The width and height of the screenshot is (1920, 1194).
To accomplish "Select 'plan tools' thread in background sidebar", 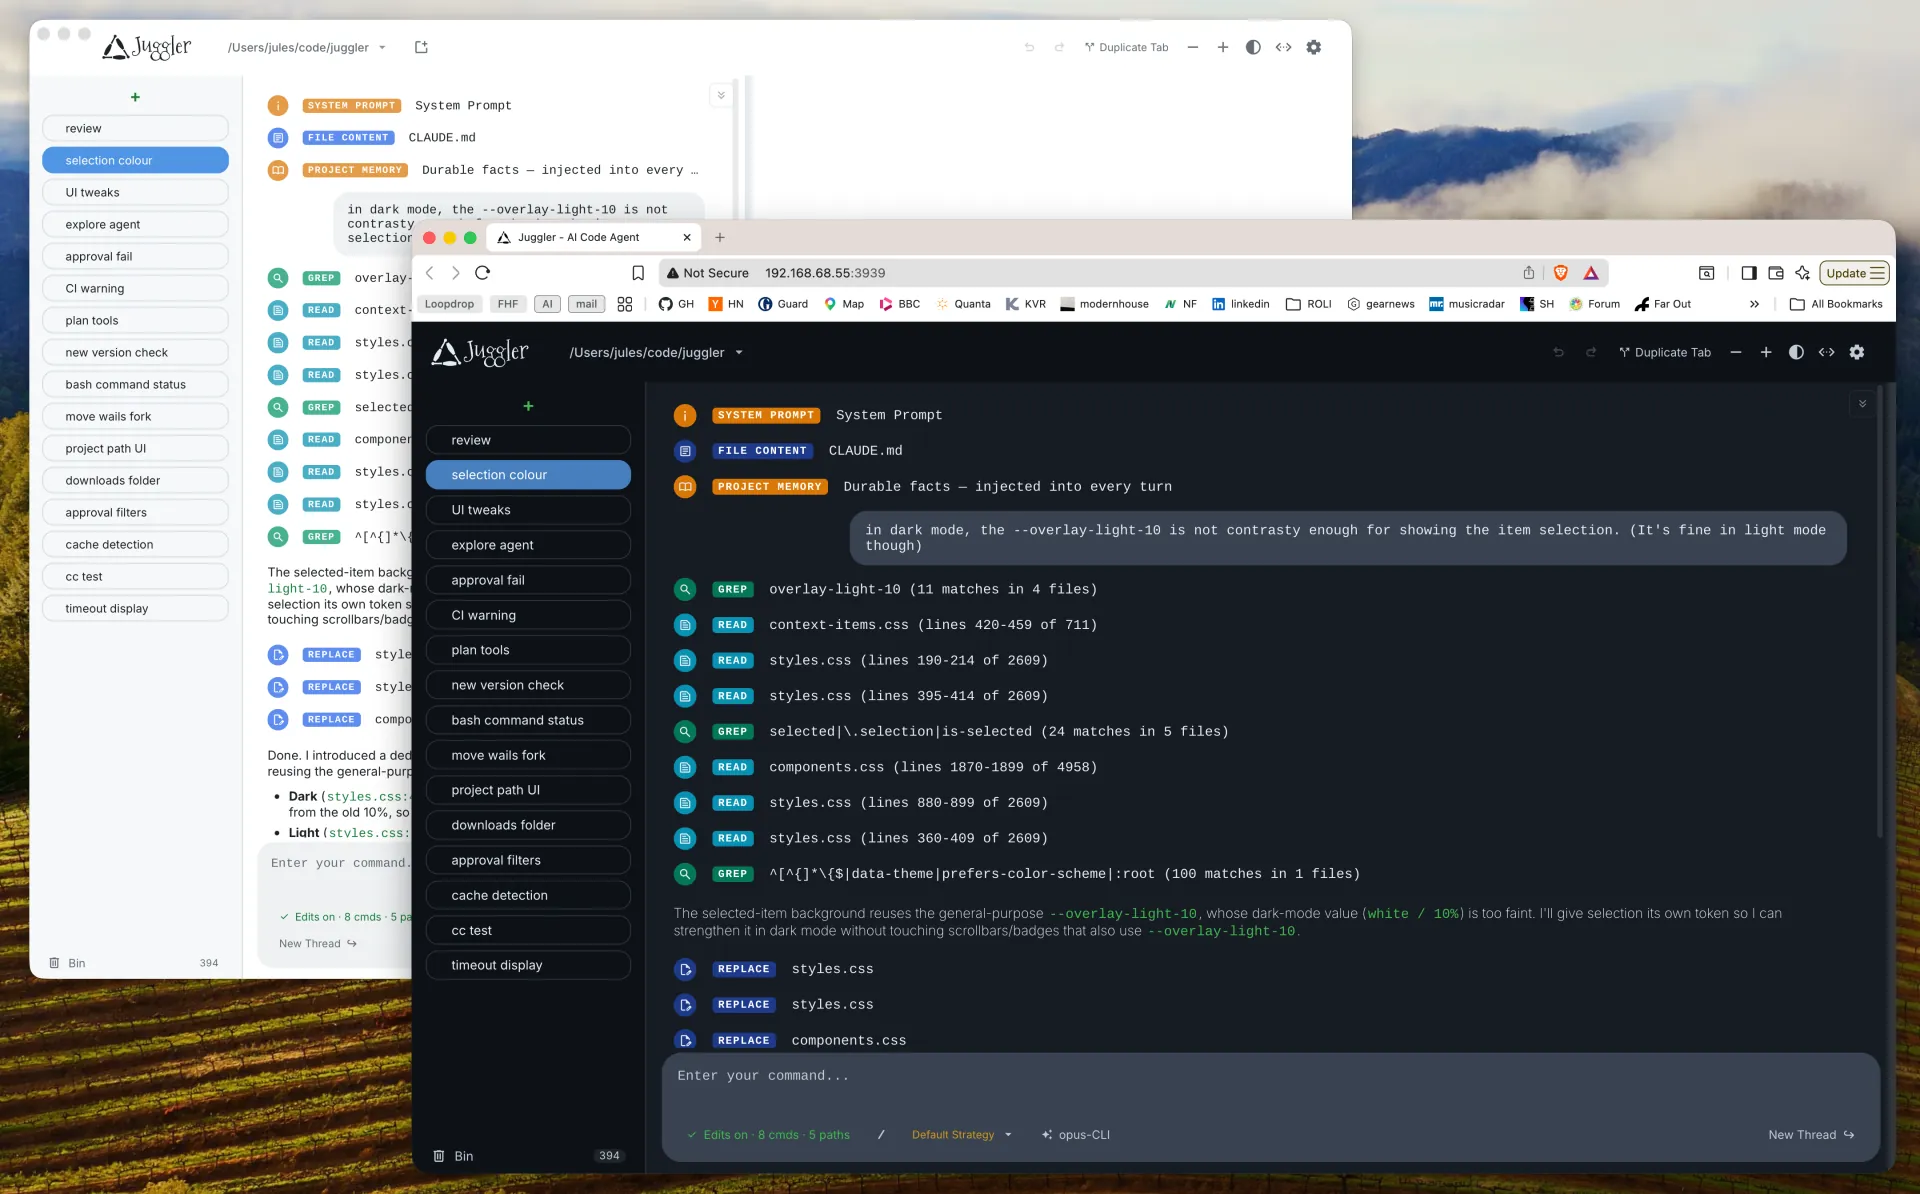I will [x=135, y=320].
